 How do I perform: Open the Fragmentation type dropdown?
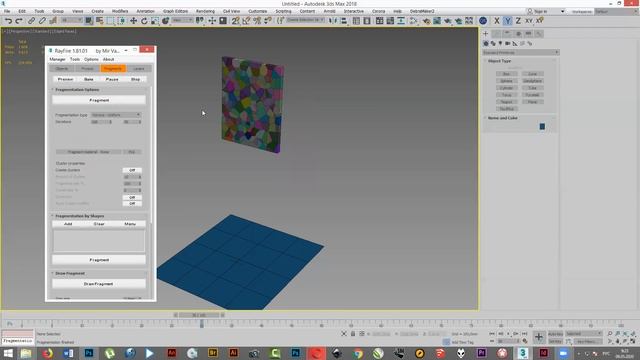coord(116,115)
